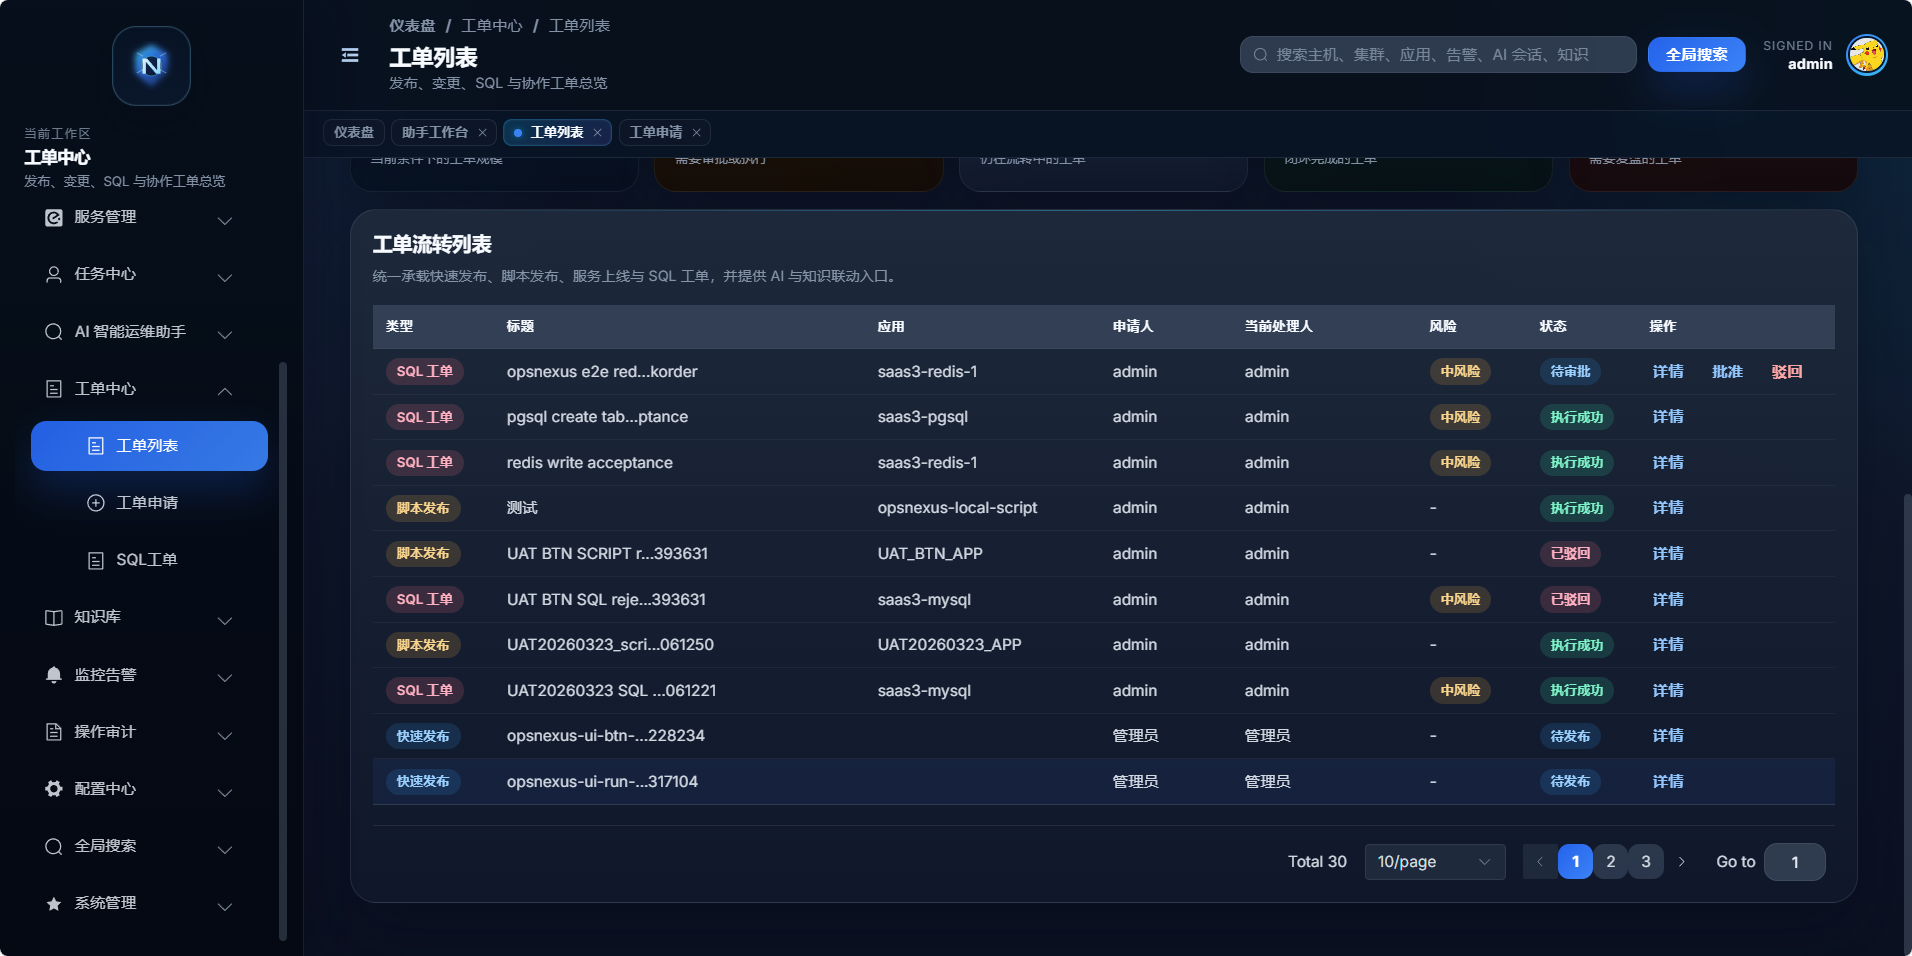1912x956 pixels.
Task: Switch to the 仪表盘 tab
Action: pyautogui.click(x=353, y=132)
